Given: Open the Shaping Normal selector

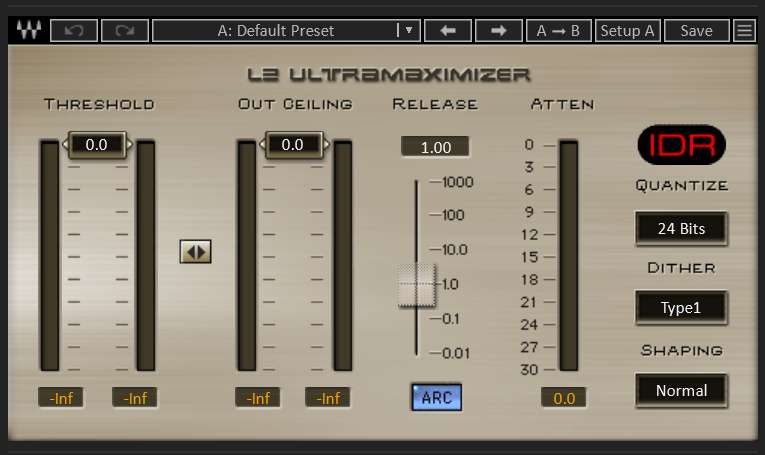Looking at the screenshot, I should [x=681, y=390].
